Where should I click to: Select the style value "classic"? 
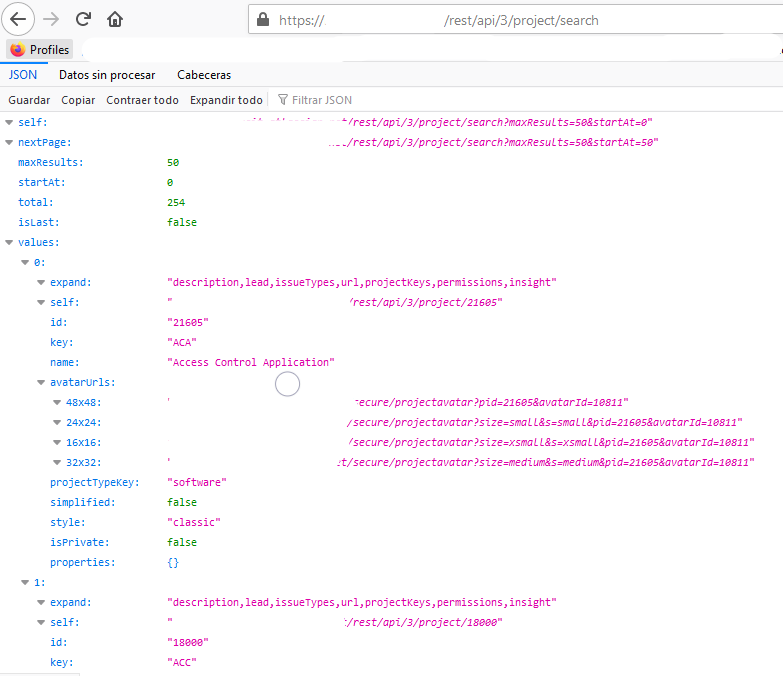[194, 522]
